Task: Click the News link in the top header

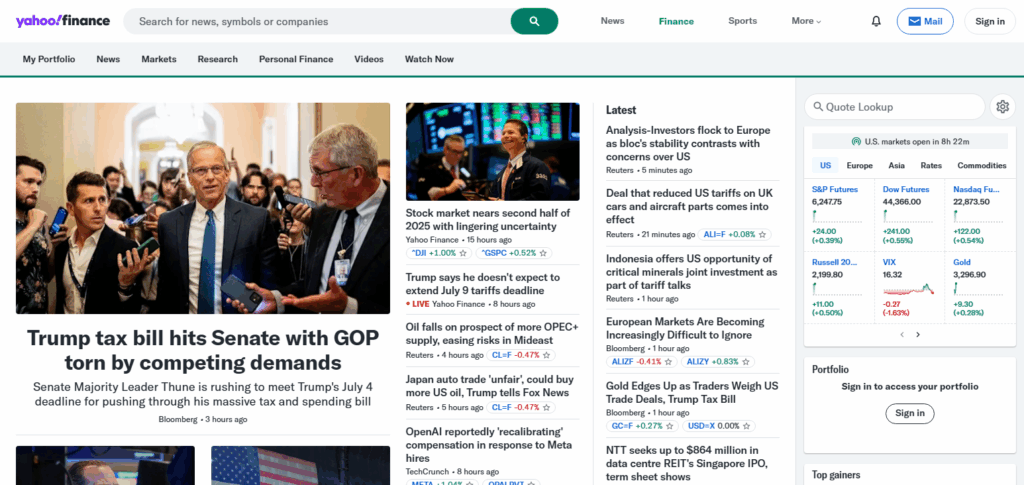Action: [x=613, y=21]
